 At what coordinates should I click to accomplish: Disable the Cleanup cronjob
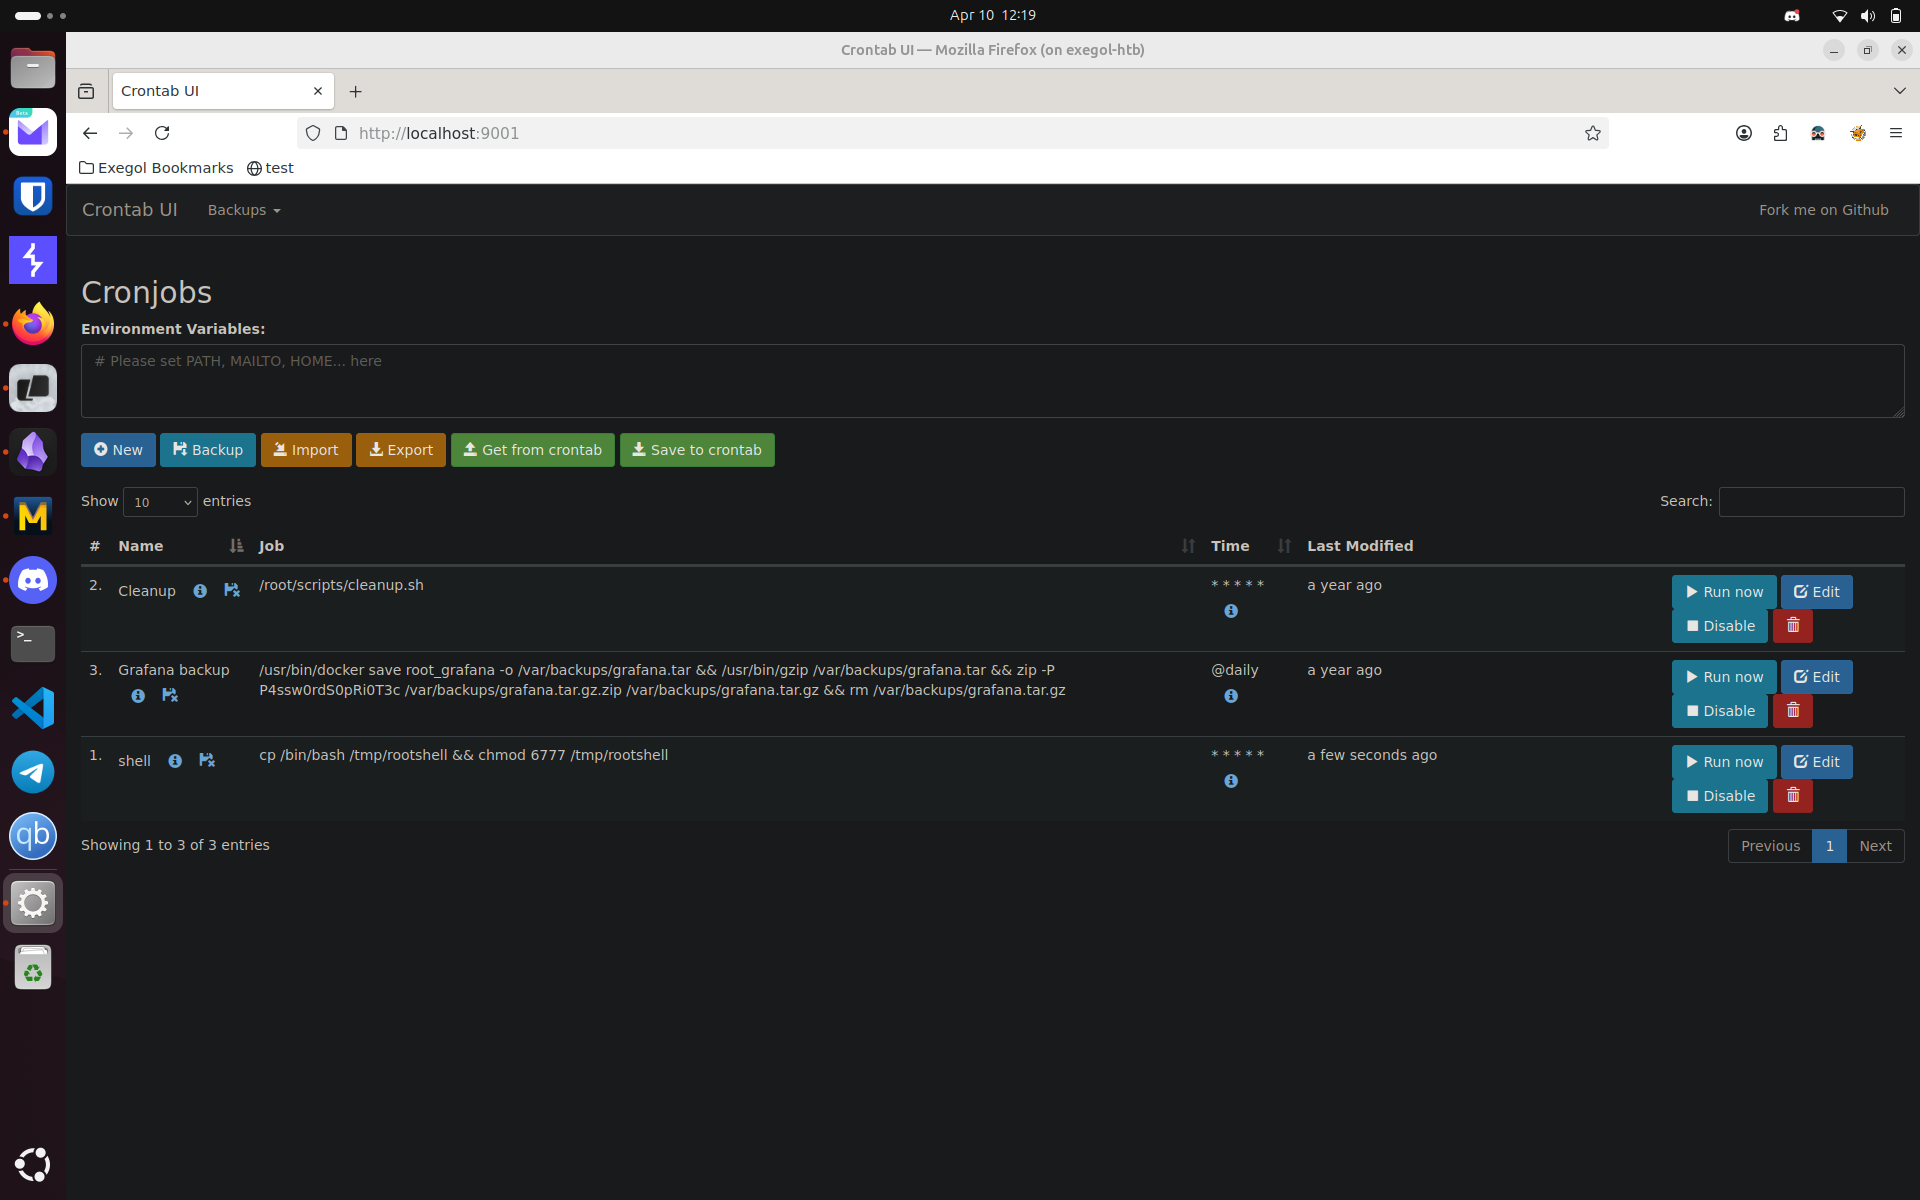1719,626
